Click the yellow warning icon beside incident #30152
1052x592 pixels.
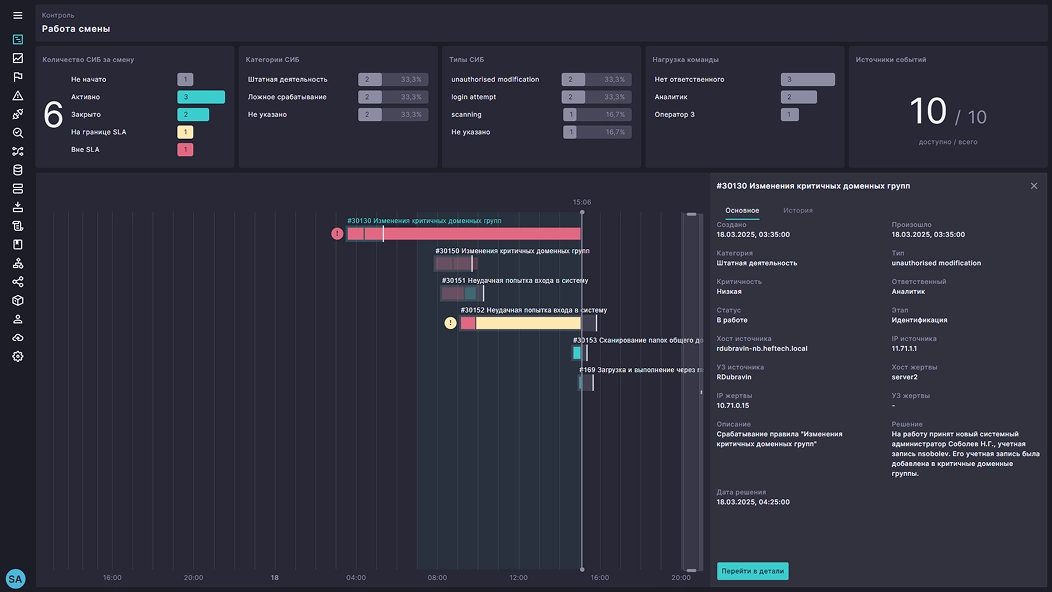click(x=450, y=323)
